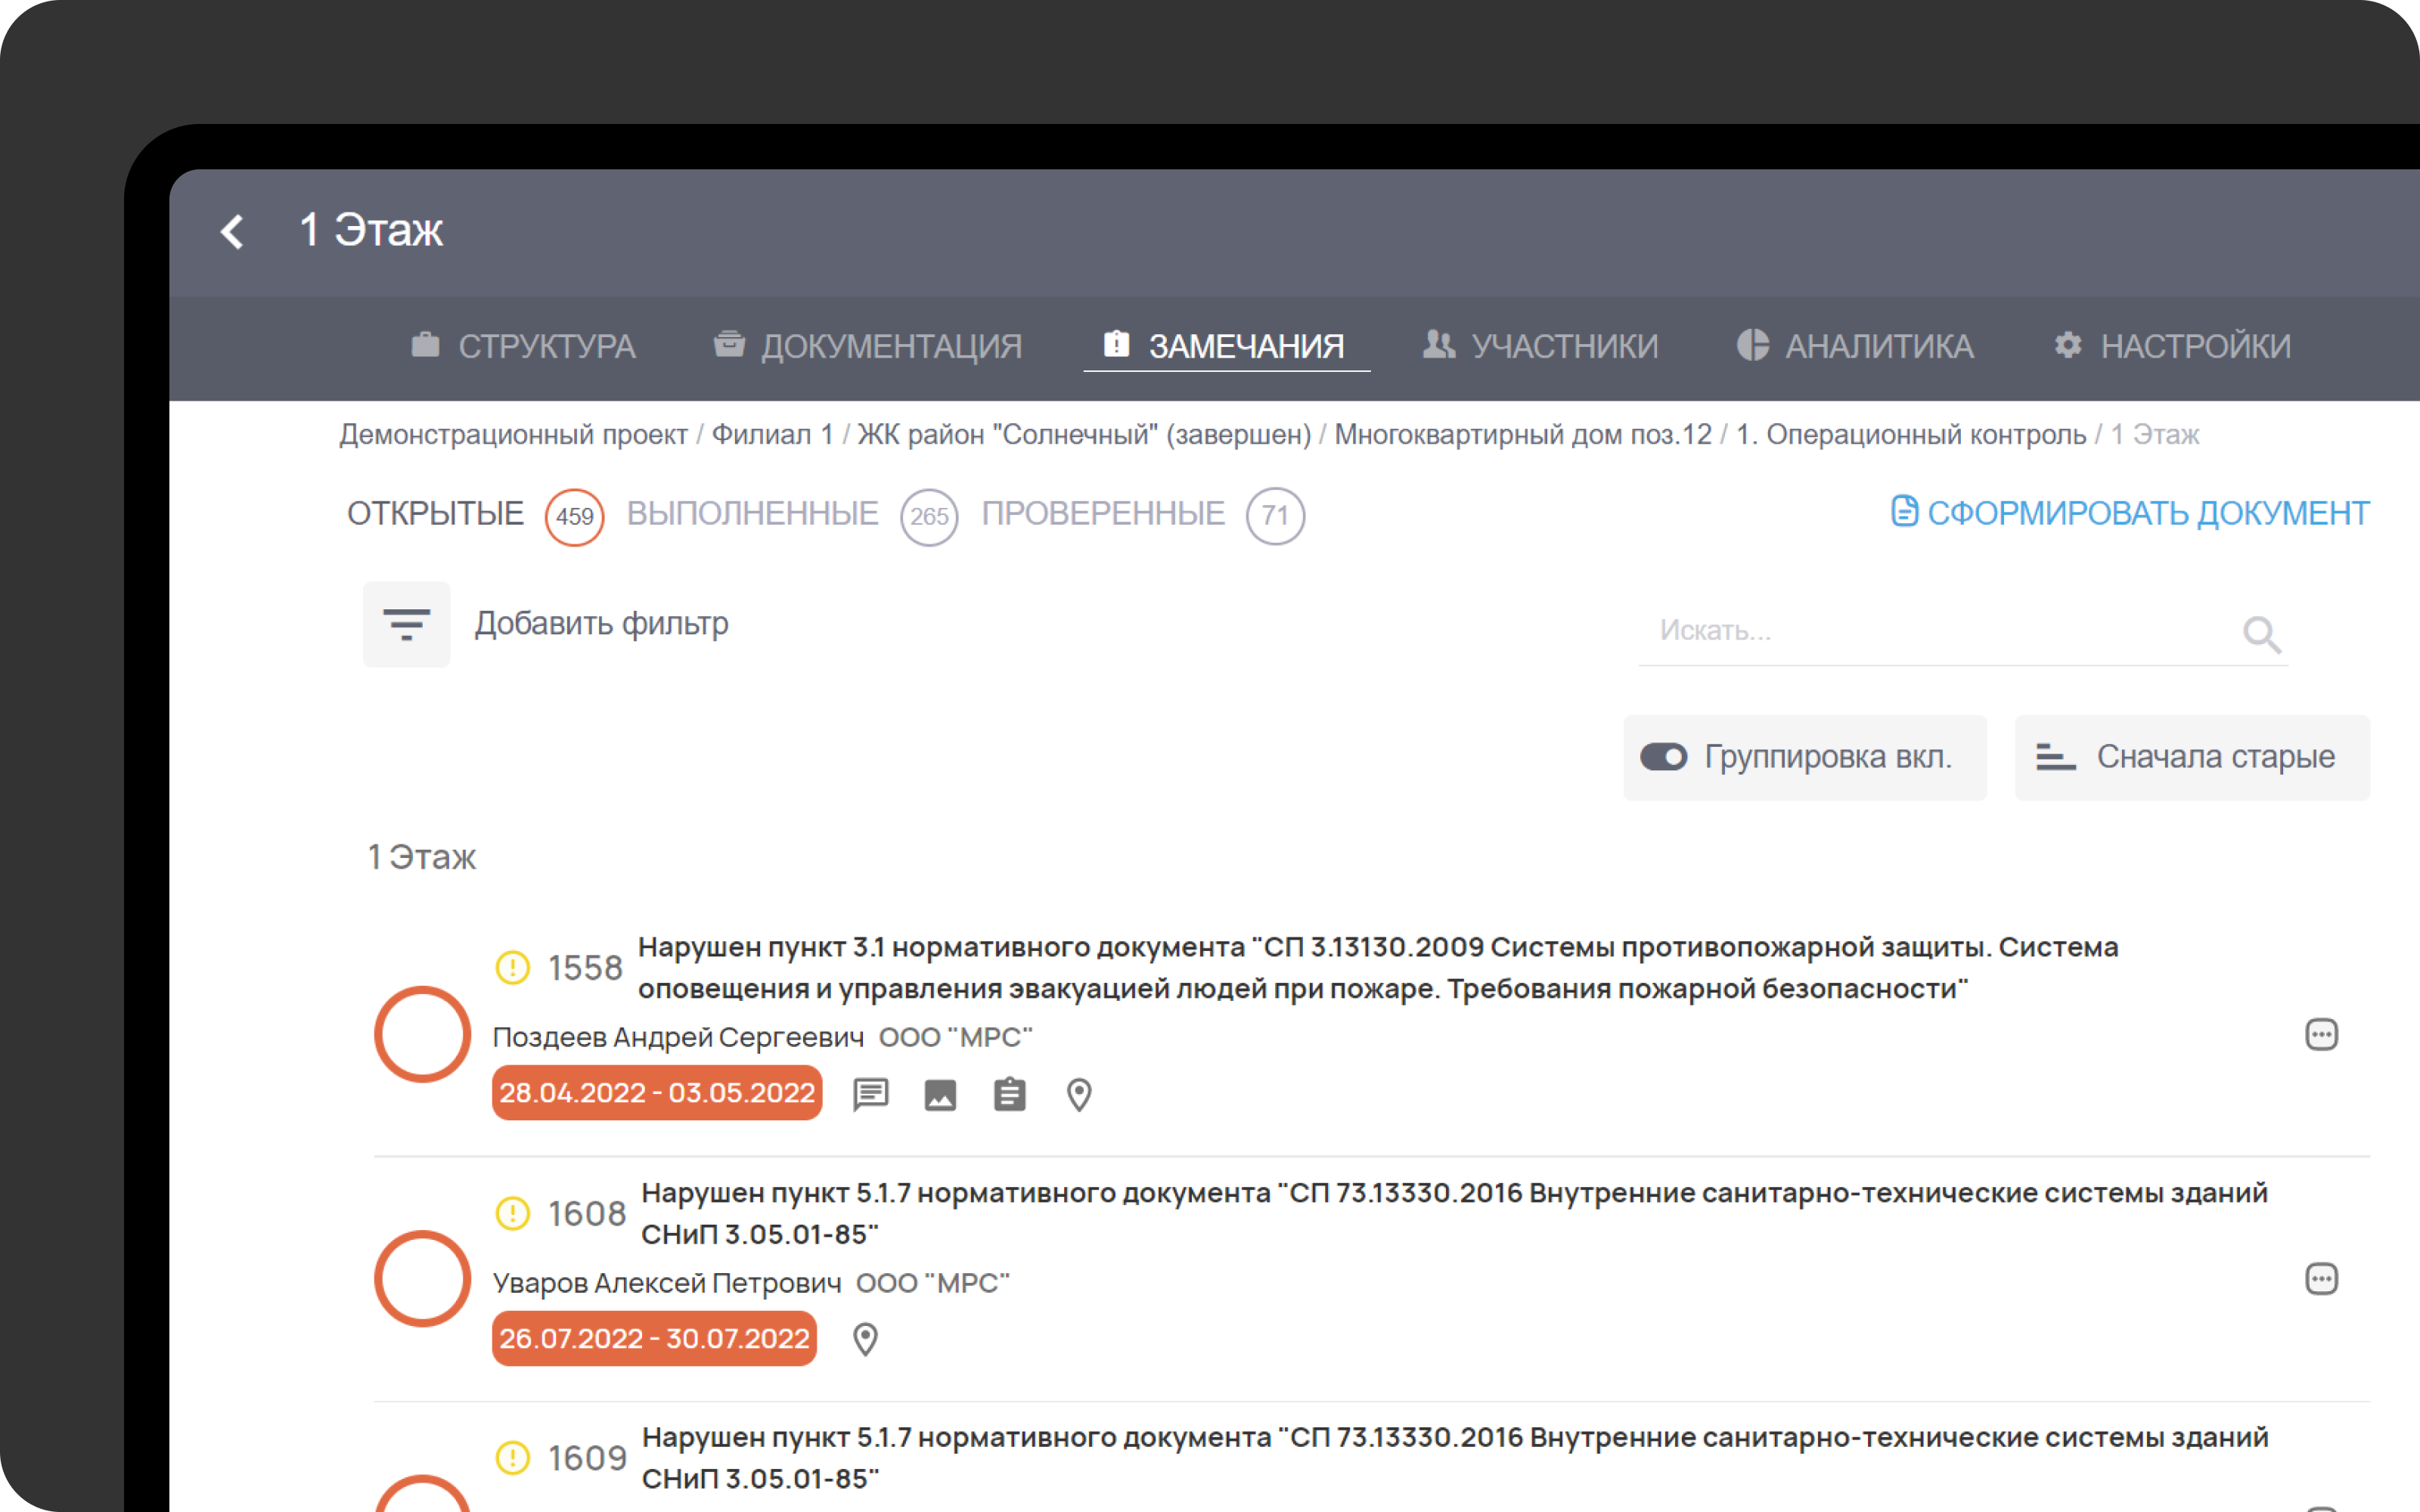Click the warning icon beside 1608
Screen dimensions: 2420x1512
tap(513, 1213)
